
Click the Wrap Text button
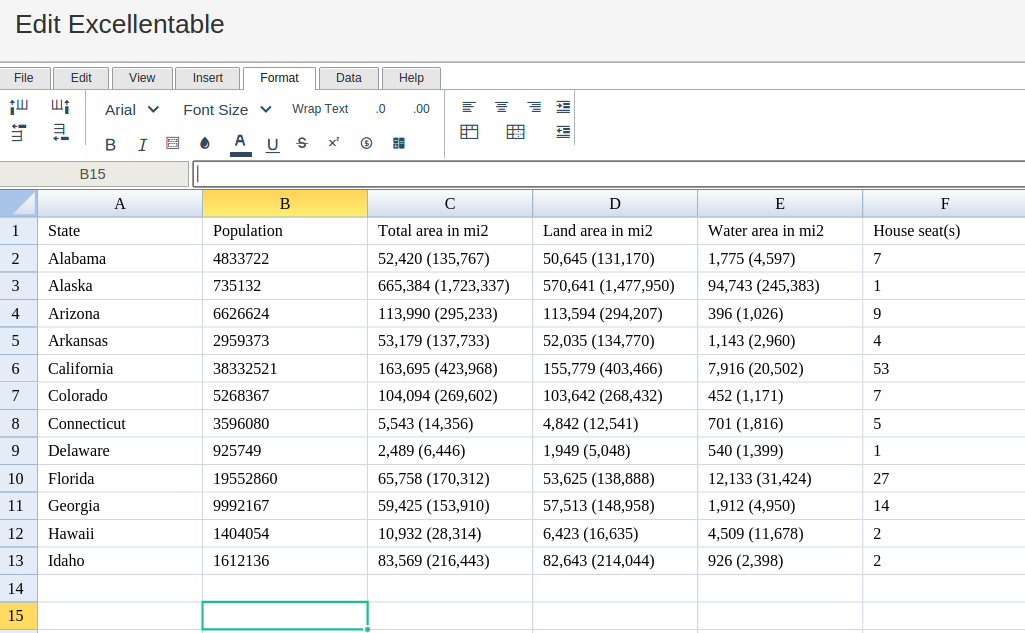[x=320, y=109]
